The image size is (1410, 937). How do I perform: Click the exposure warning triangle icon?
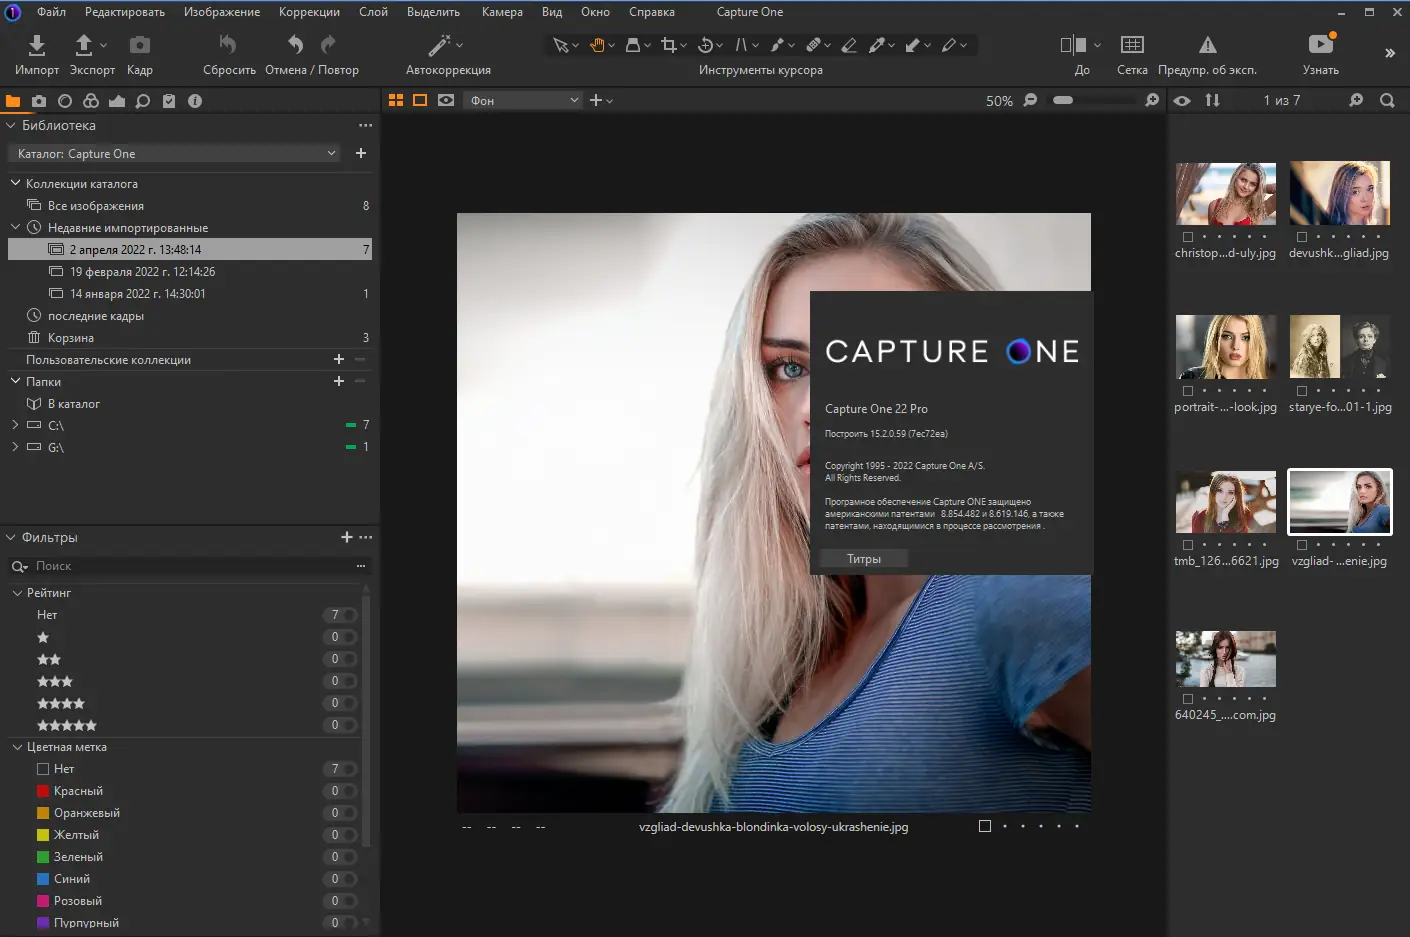point(1207,45)
